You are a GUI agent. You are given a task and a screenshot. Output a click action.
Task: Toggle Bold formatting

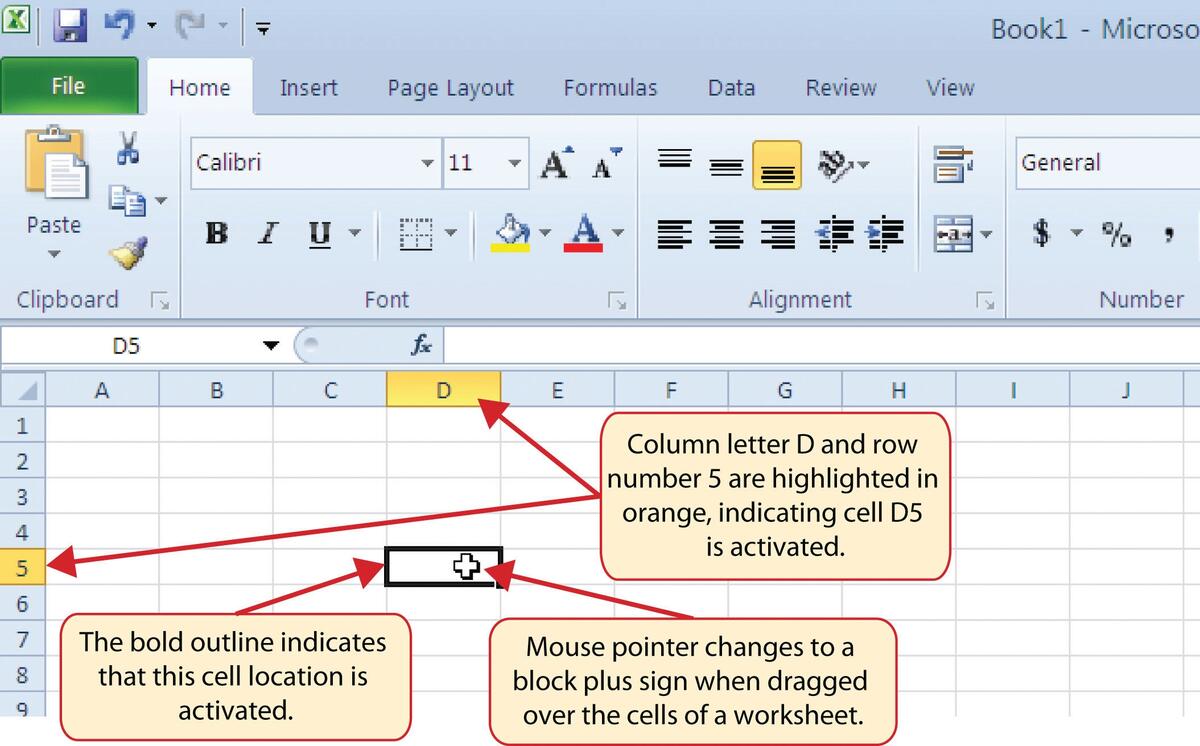pos(216,234)
